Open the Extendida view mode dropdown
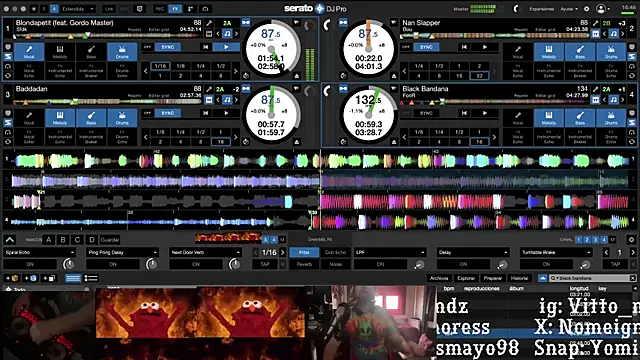 tap(78, 9)
